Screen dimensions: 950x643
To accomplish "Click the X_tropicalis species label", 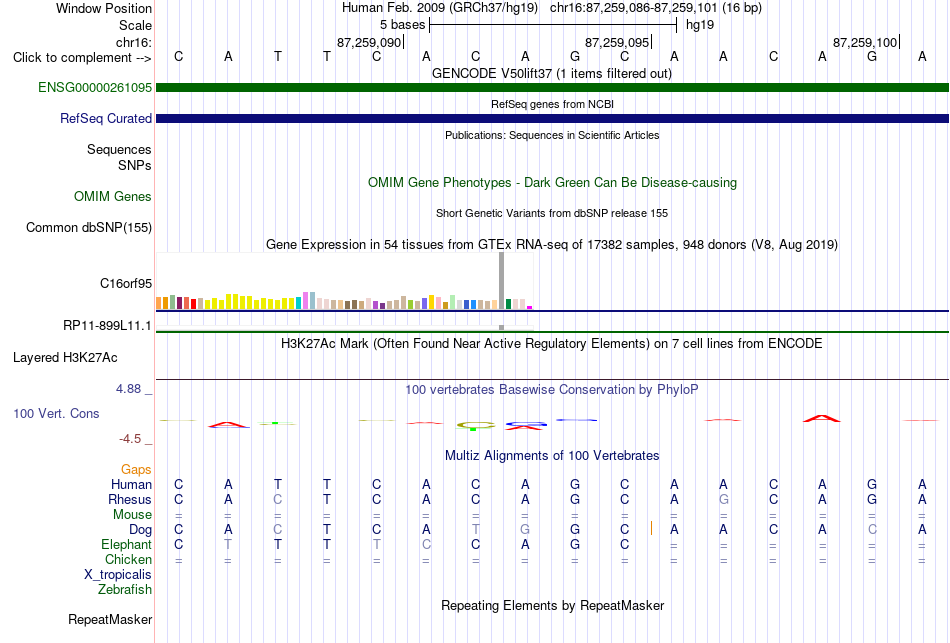I will [118, 575].
